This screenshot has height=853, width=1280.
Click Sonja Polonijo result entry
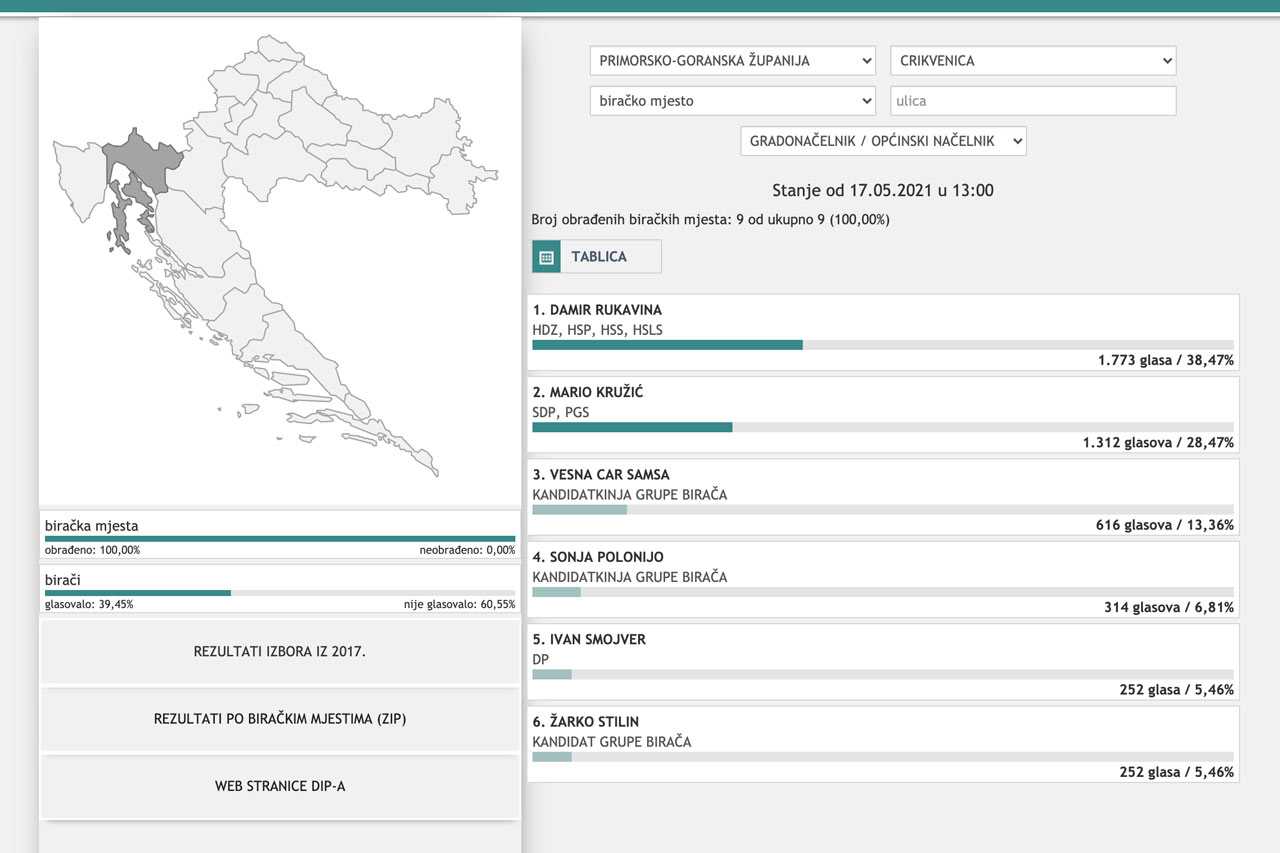(883, 580)
